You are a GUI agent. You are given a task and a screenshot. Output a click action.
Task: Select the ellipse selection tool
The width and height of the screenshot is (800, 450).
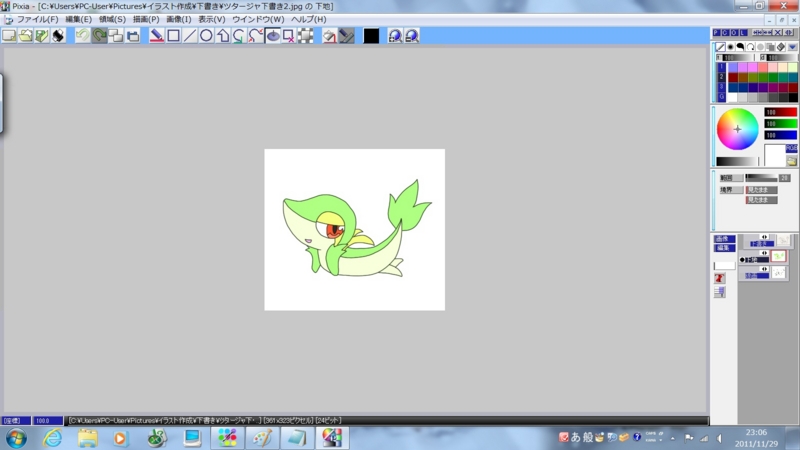pos(206,35)
